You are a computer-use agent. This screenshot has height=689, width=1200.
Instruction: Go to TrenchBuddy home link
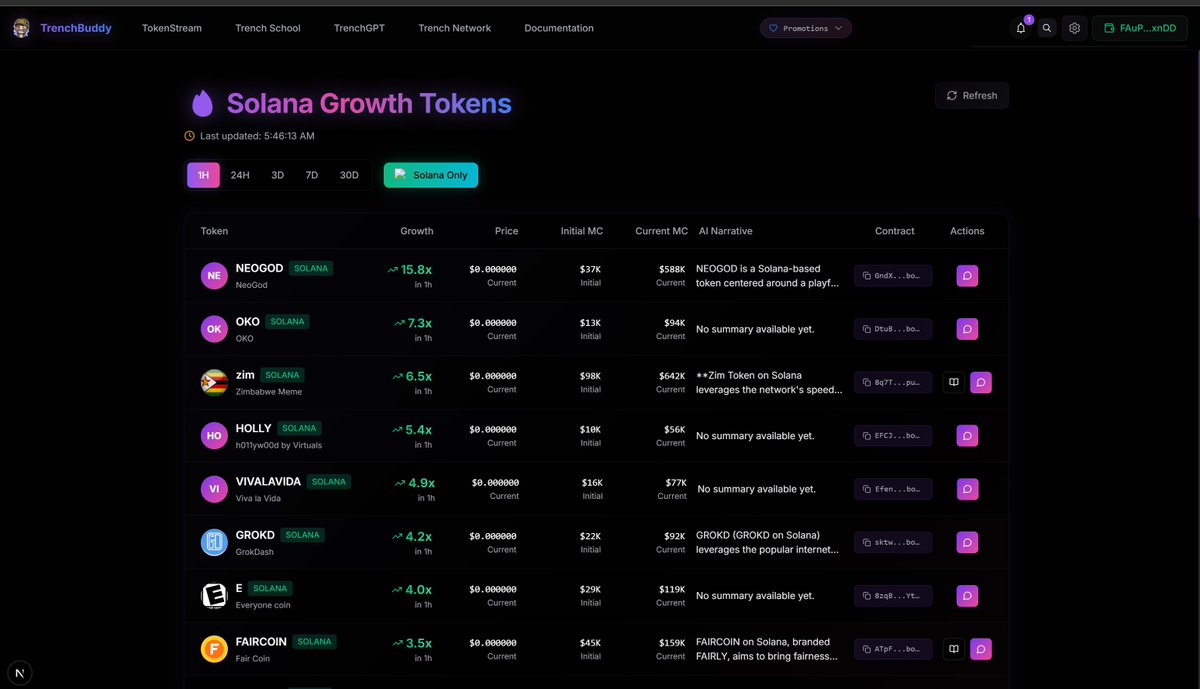pyautogui.click(x=76, y=28)
